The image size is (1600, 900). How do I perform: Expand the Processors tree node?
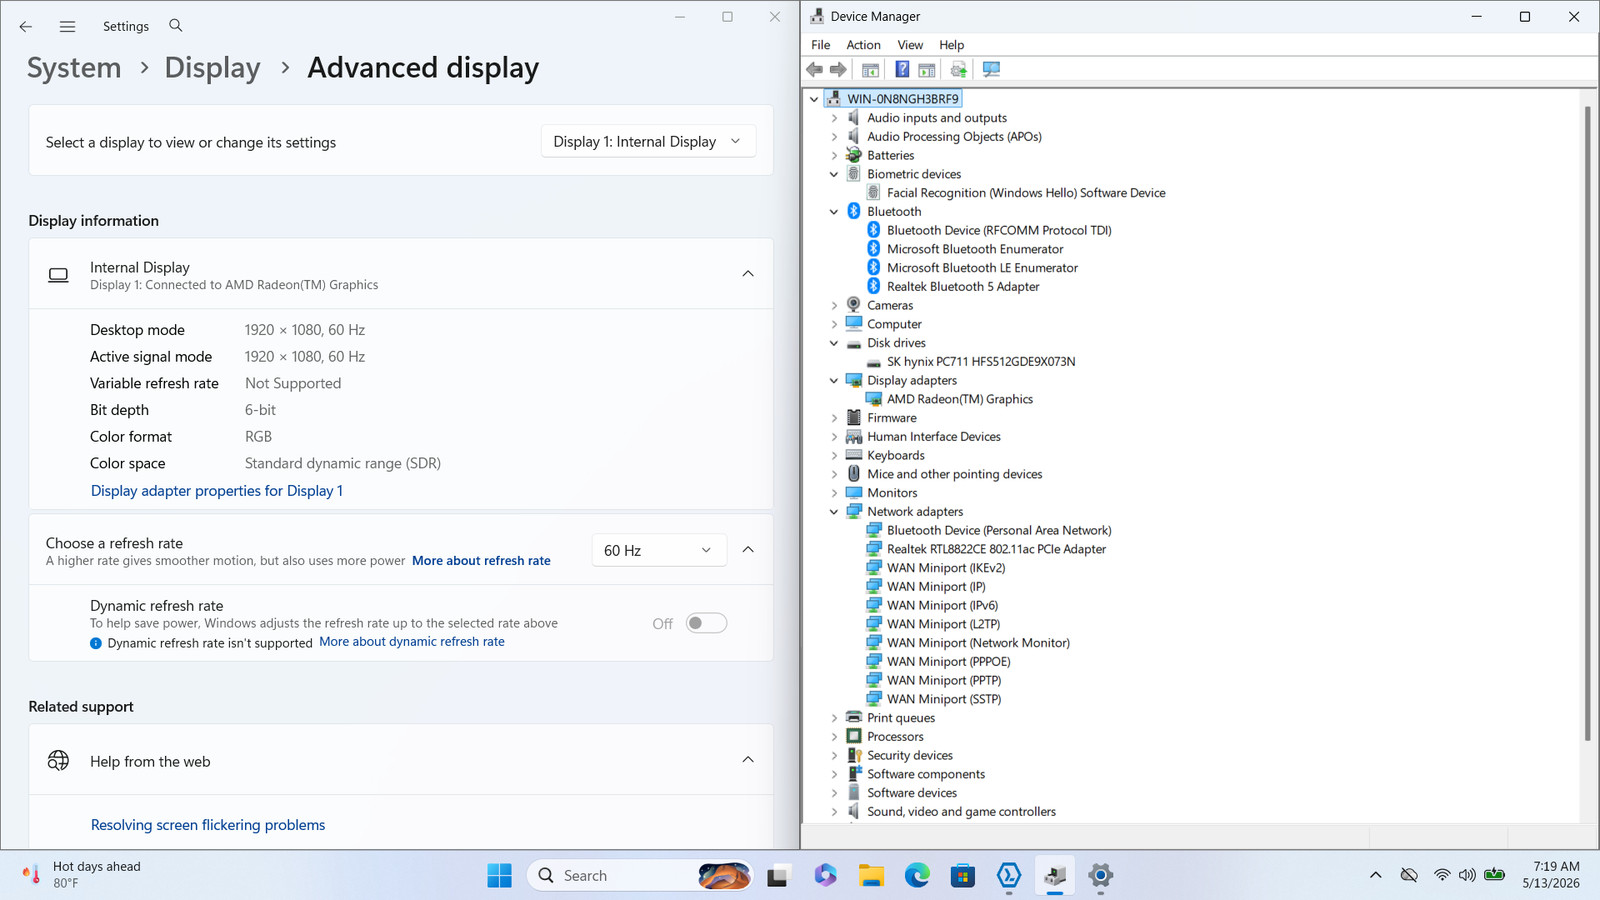pos(834,737)
